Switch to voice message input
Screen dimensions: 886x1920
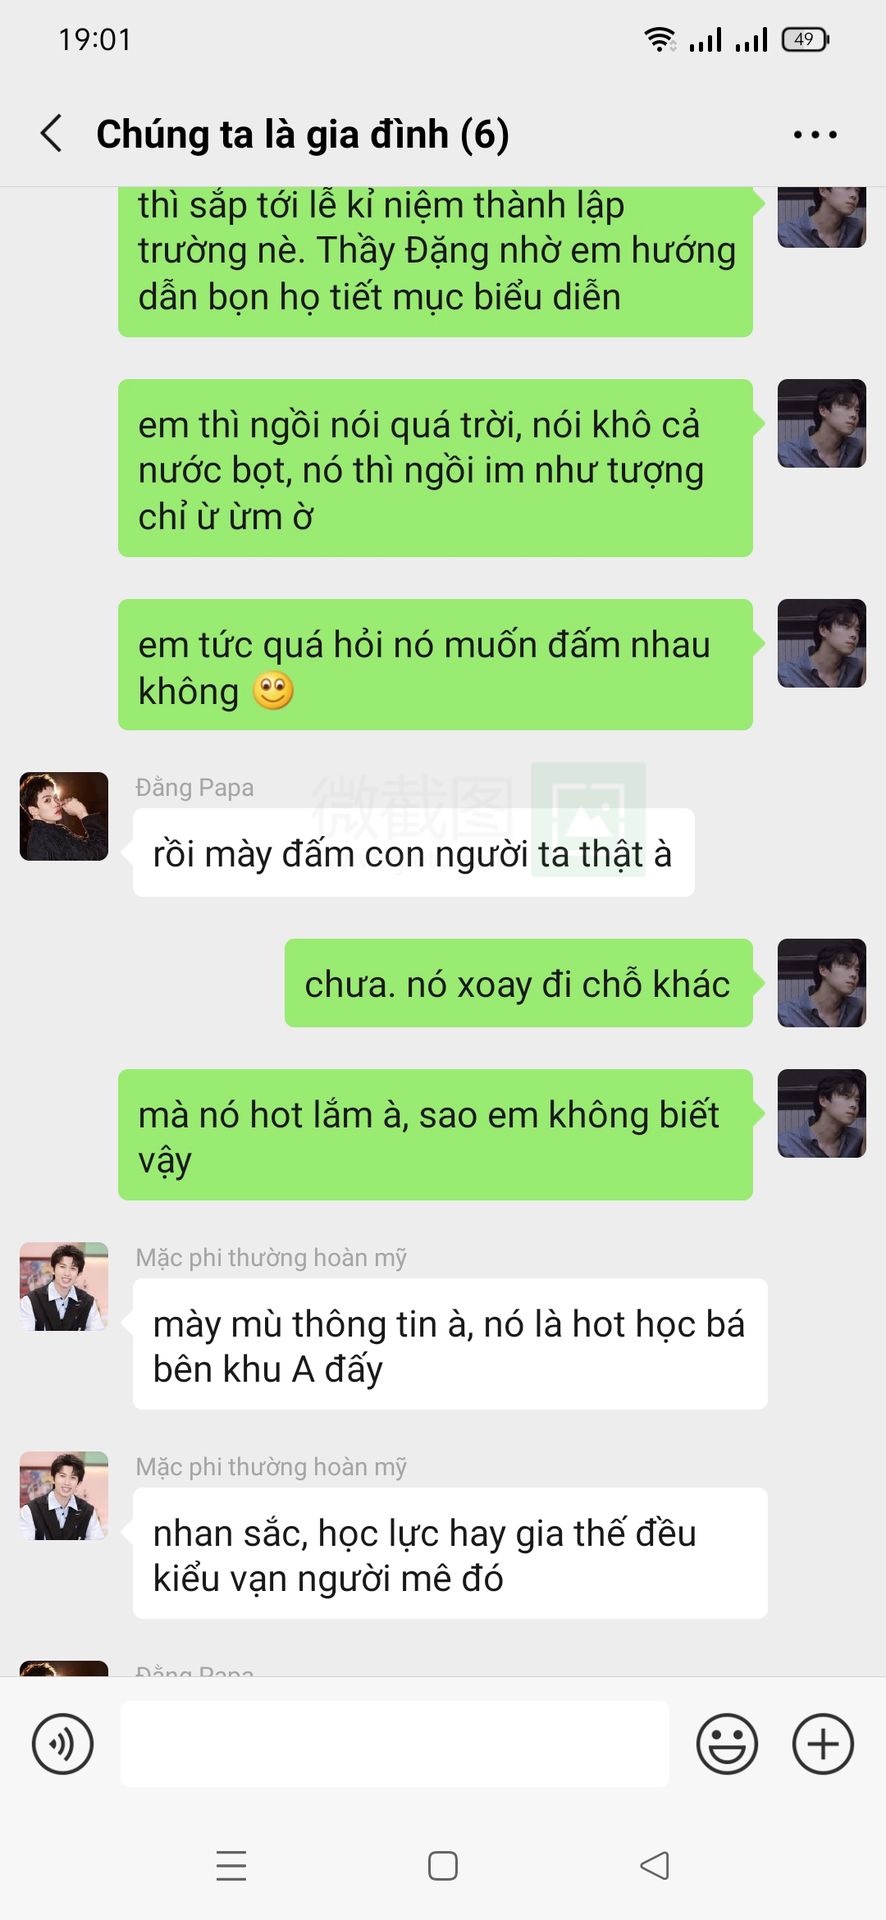tap(63, 1744)
